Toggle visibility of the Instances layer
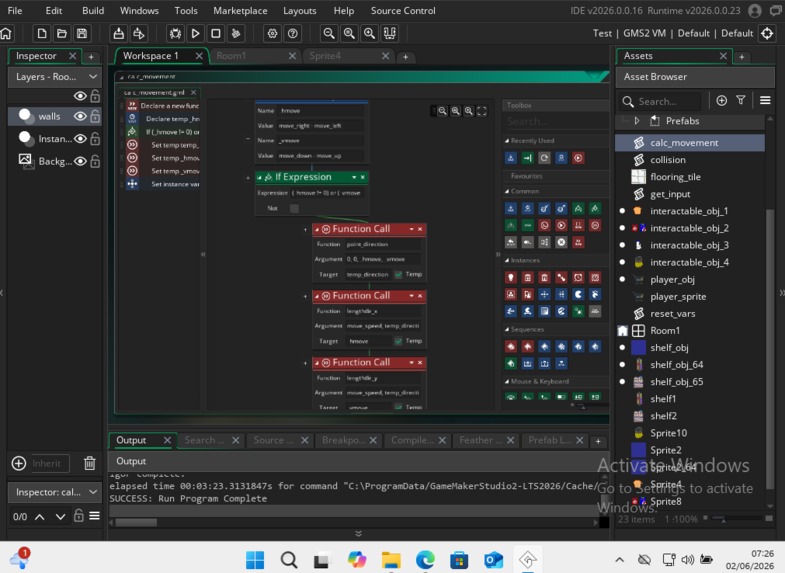Screen dimensions: 785x573 [x=80, y=139]
